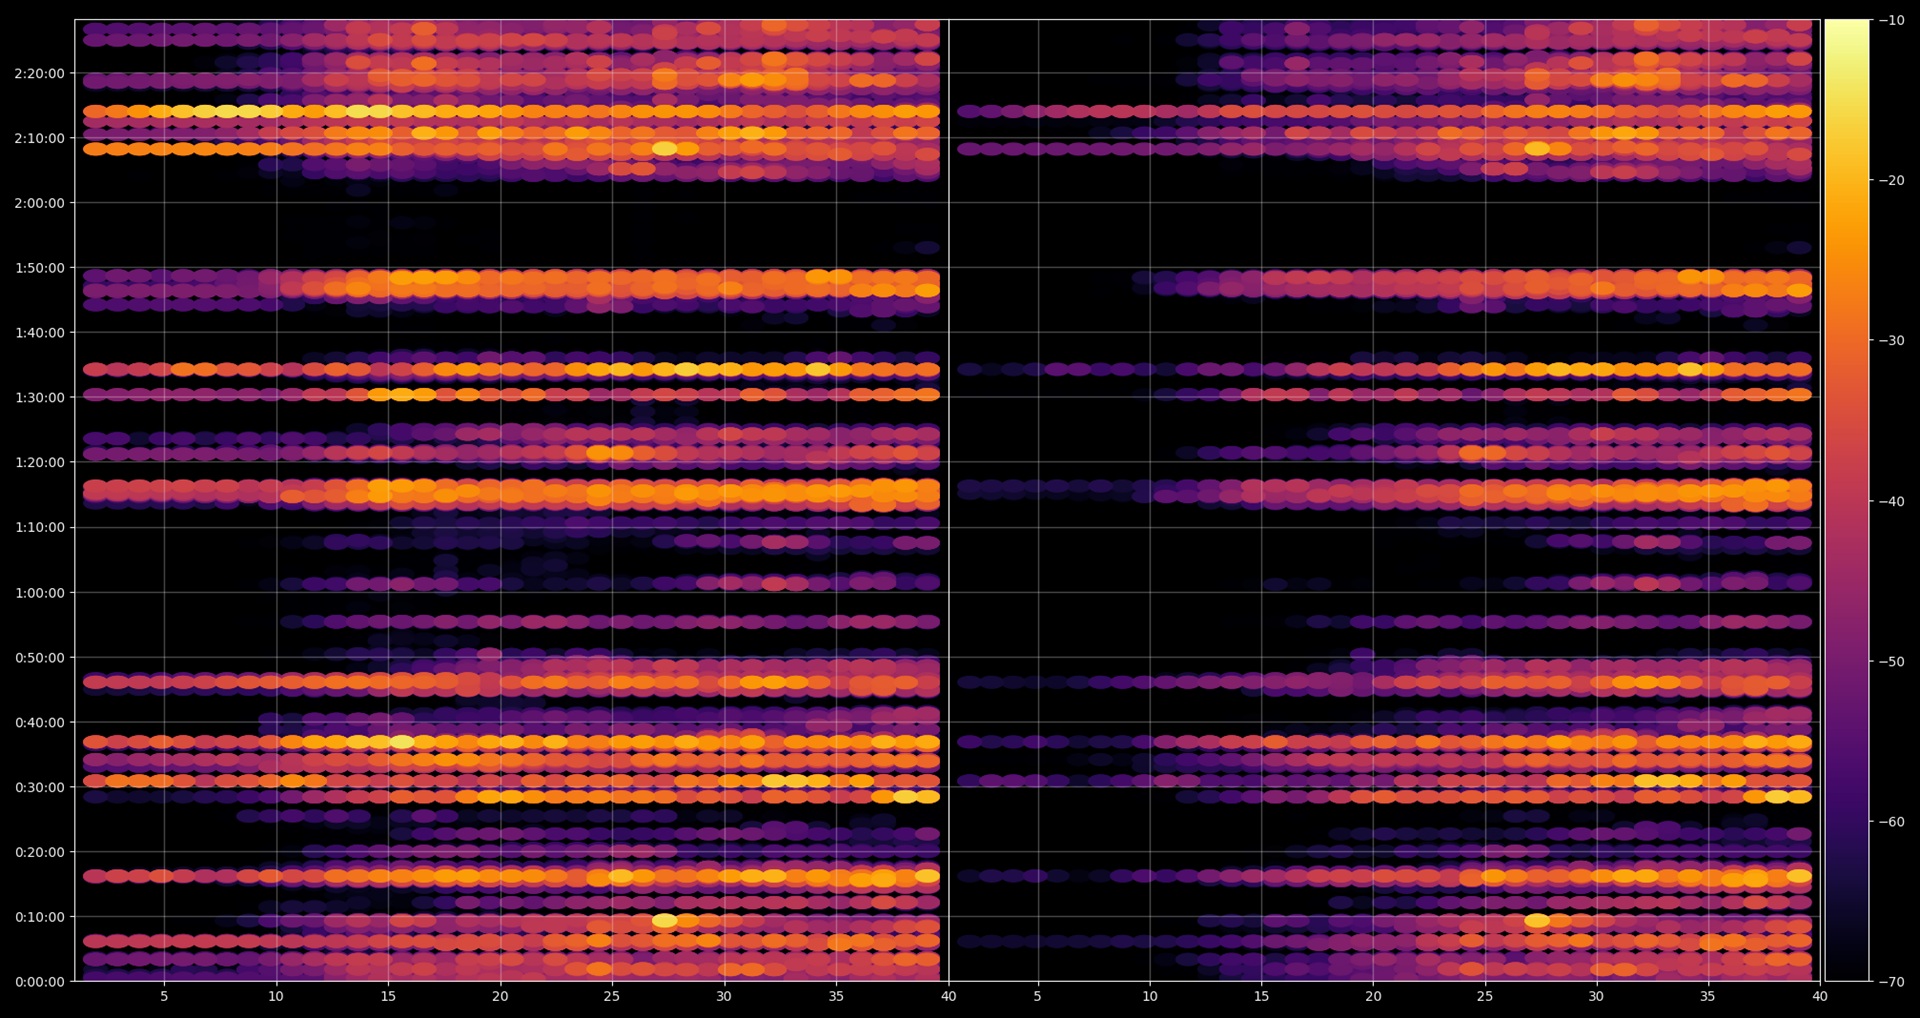Click x-axis label 25 under right heatmap
1920x1018 pixels.
click(x=1485, y=996)
